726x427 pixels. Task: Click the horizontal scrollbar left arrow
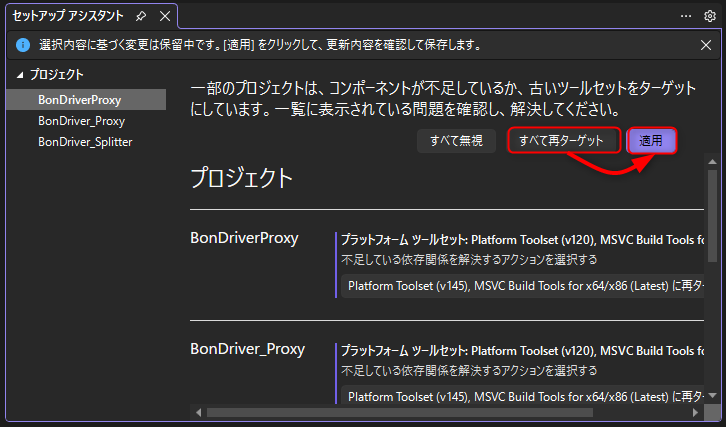pos(197,412)
